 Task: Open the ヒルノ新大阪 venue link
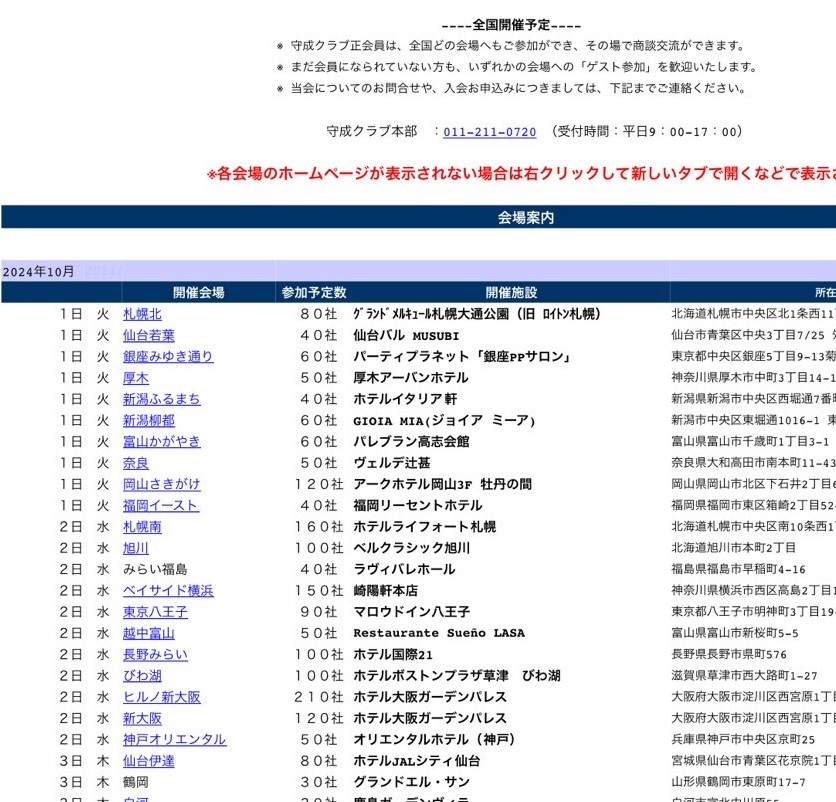tap(162, 697)
